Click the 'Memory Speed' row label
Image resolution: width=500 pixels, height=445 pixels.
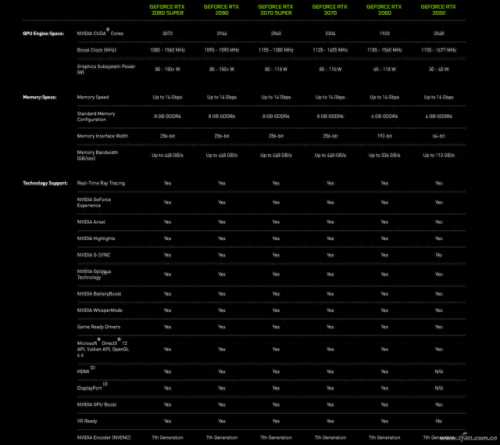[x=93, y=97]
